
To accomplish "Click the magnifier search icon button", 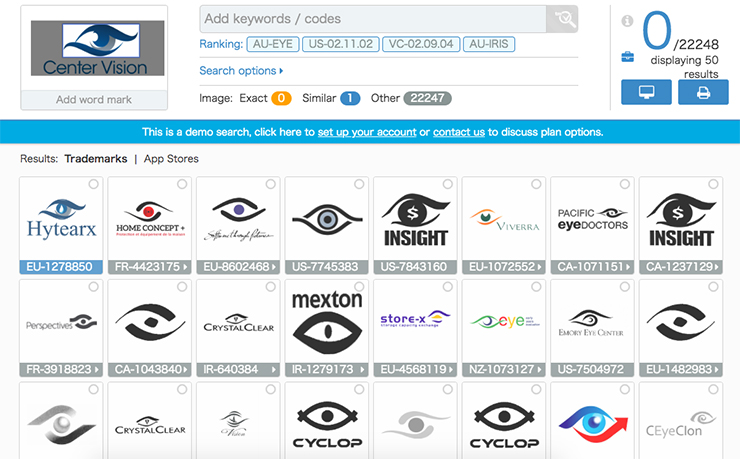I will [562, 19].
